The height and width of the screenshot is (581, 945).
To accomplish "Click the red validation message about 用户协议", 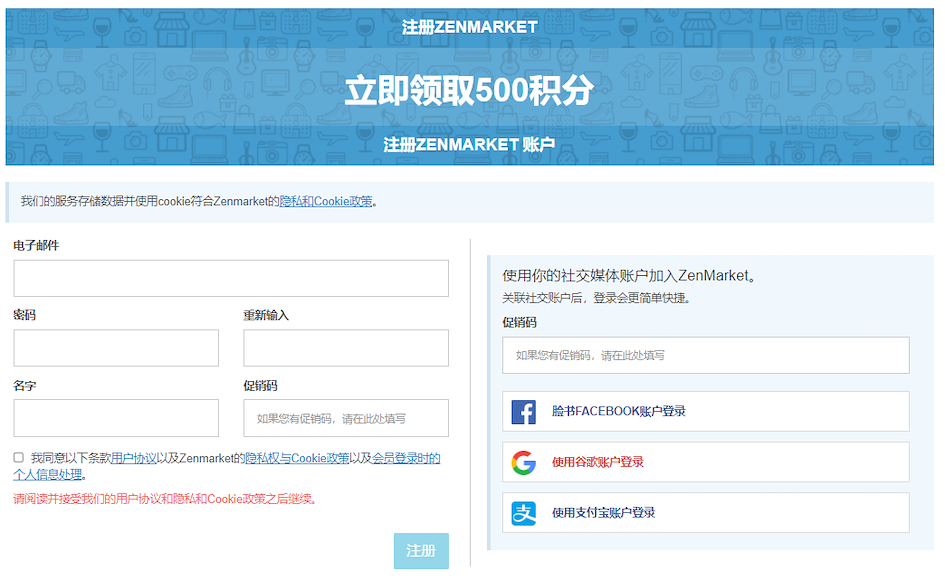I will (x=166, y=499).
